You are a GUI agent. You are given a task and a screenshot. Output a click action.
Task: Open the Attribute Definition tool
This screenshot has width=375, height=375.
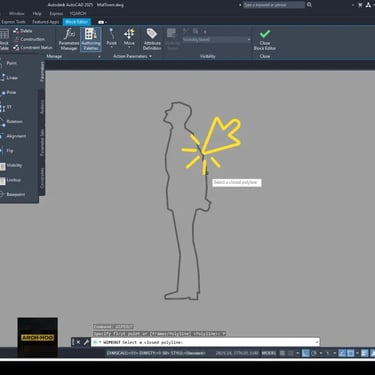[152, 39]
